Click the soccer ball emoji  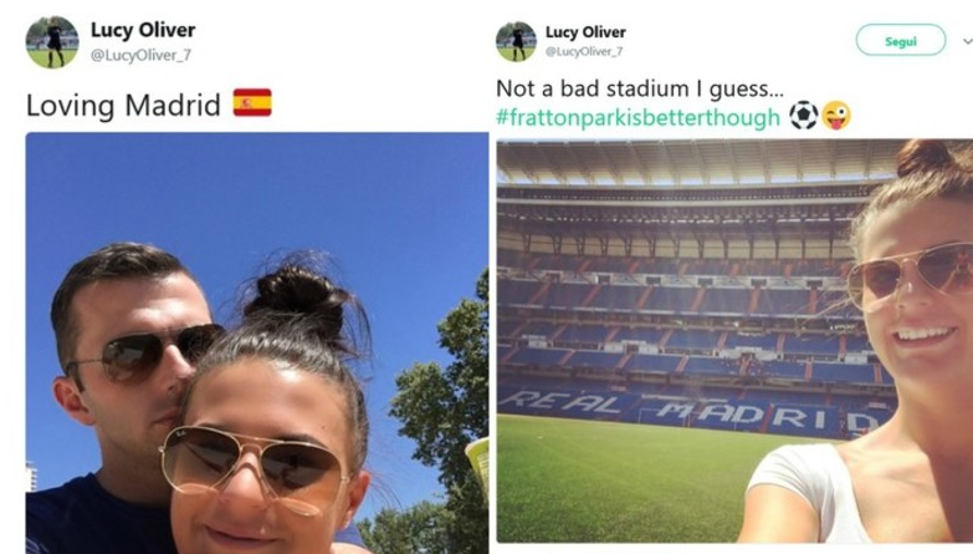[804, 115]
